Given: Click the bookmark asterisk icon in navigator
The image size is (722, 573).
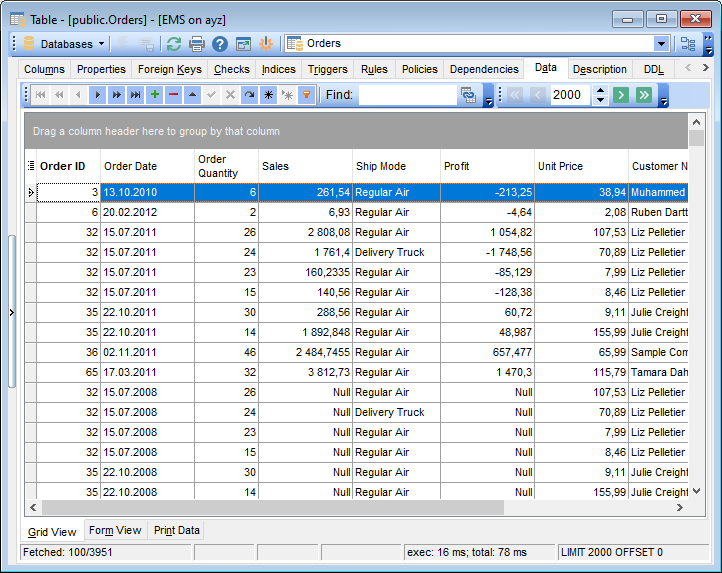Looking at the screenshot, I should pyautogui.click(x=268, y=95).
